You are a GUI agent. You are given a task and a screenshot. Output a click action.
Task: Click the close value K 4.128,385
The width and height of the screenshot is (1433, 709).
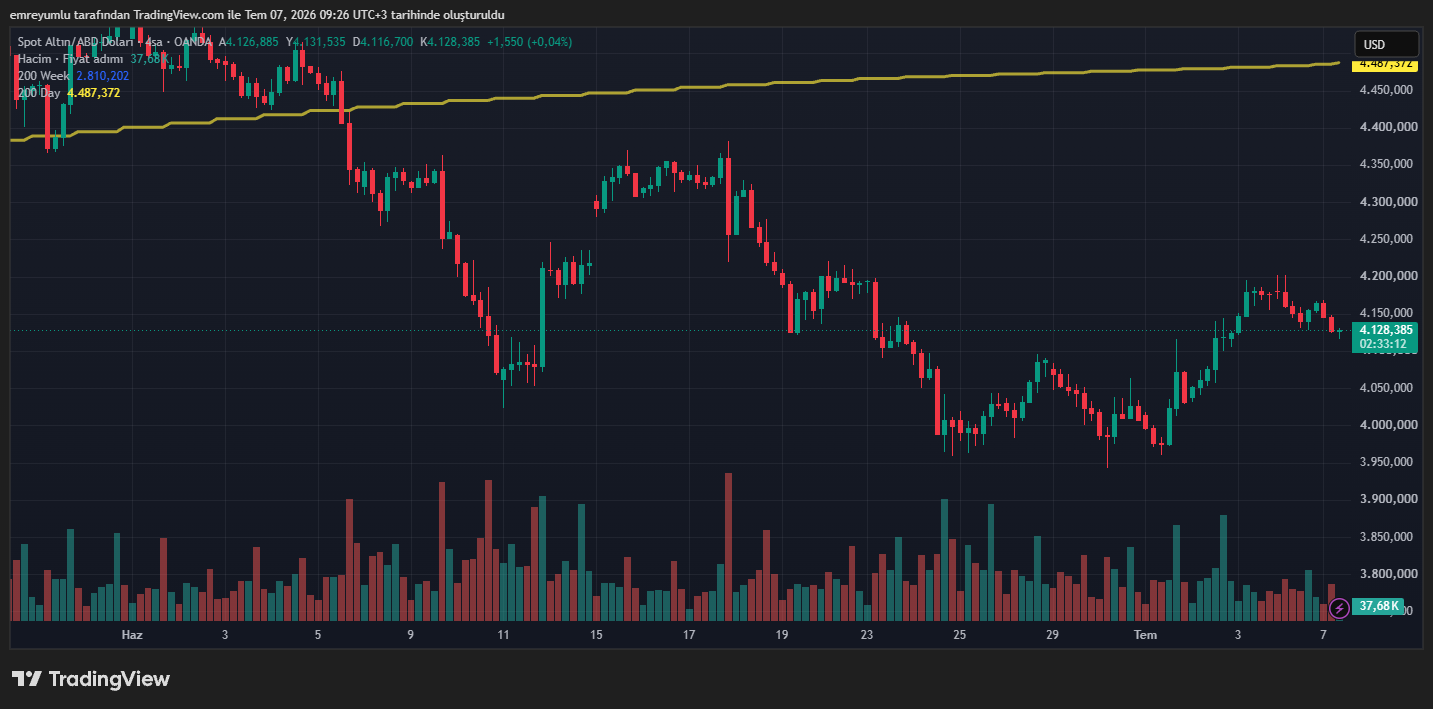450,42
